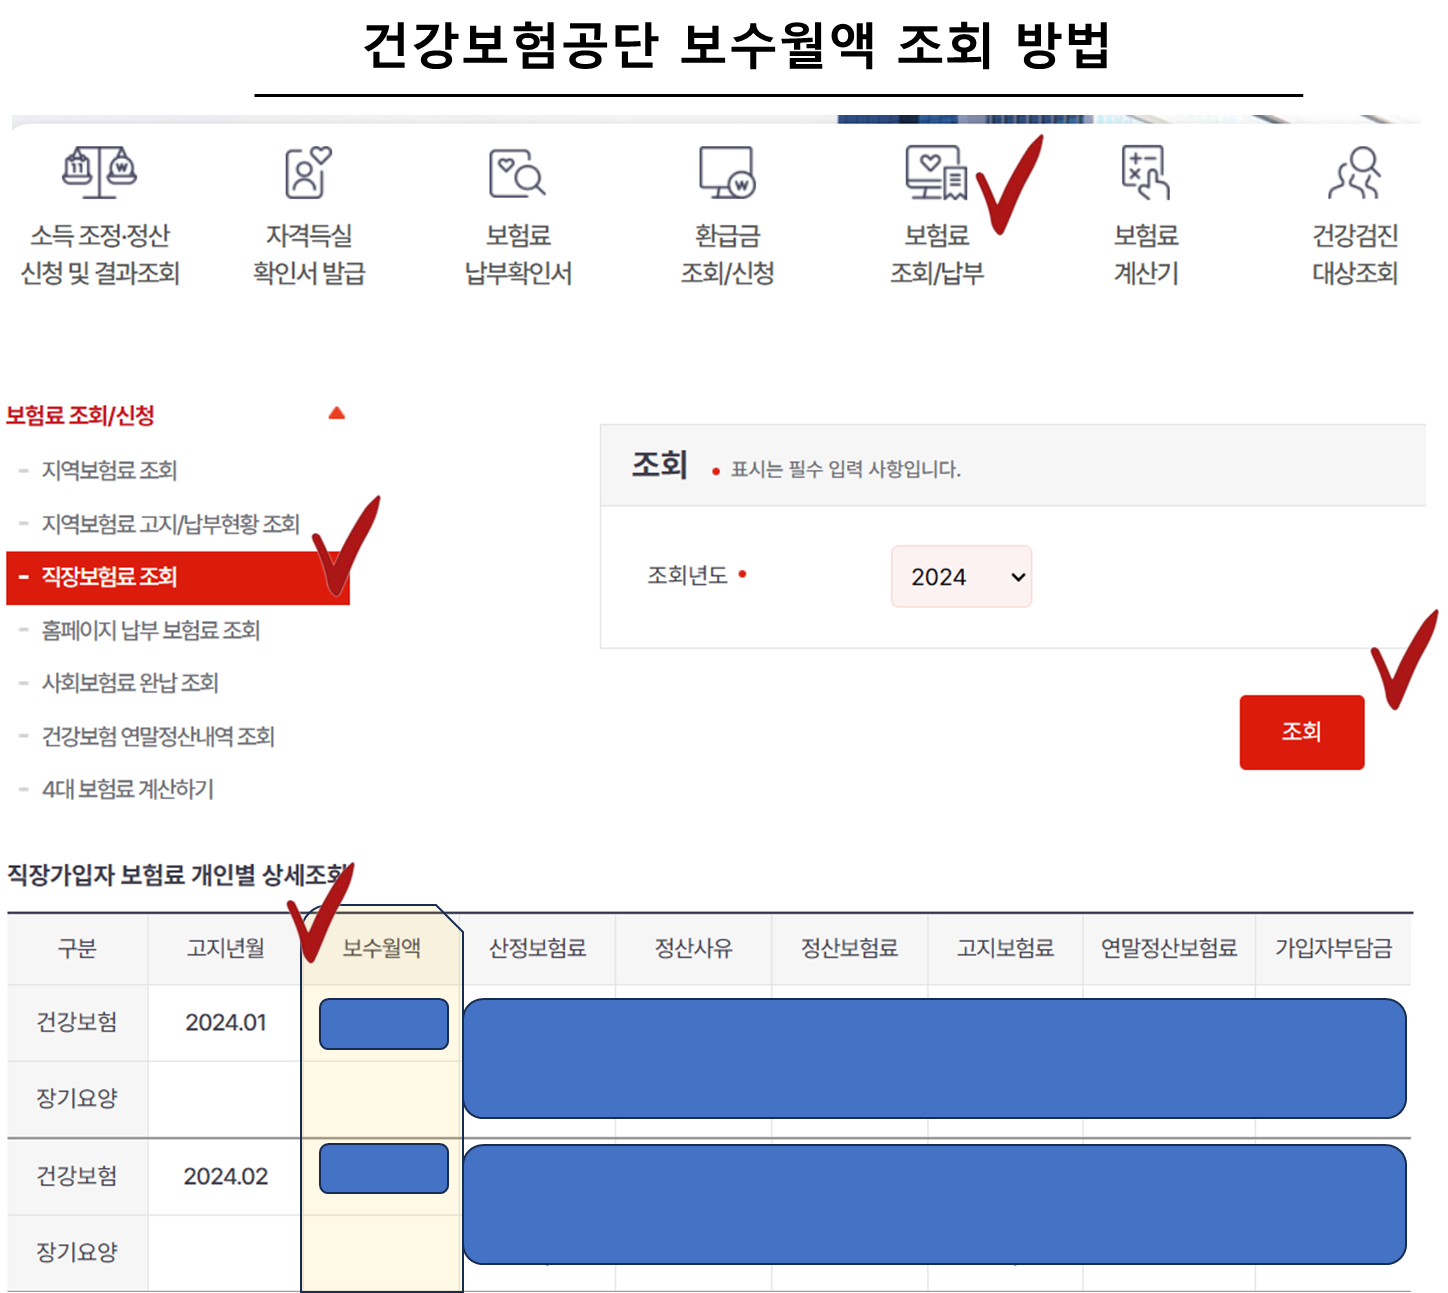Image resolution: width=1448 pixels, height=1293 pixels.
Task: Open the 조회년도 year dropdown
Action: point(961,576)
